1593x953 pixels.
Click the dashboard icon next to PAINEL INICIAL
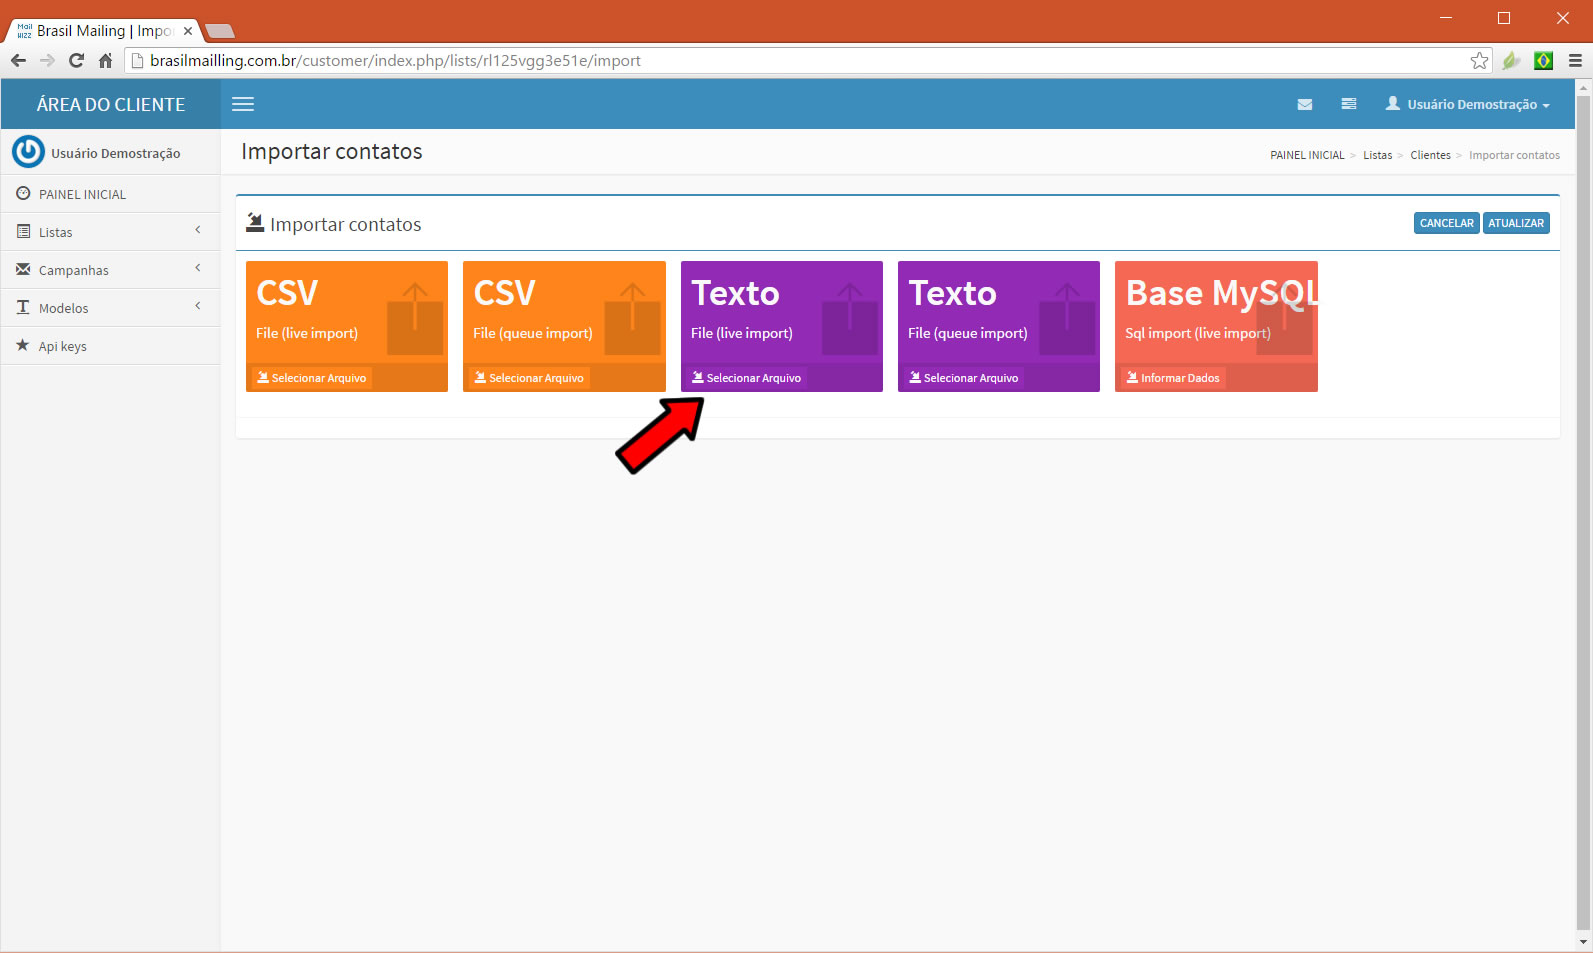pos(23,193)
